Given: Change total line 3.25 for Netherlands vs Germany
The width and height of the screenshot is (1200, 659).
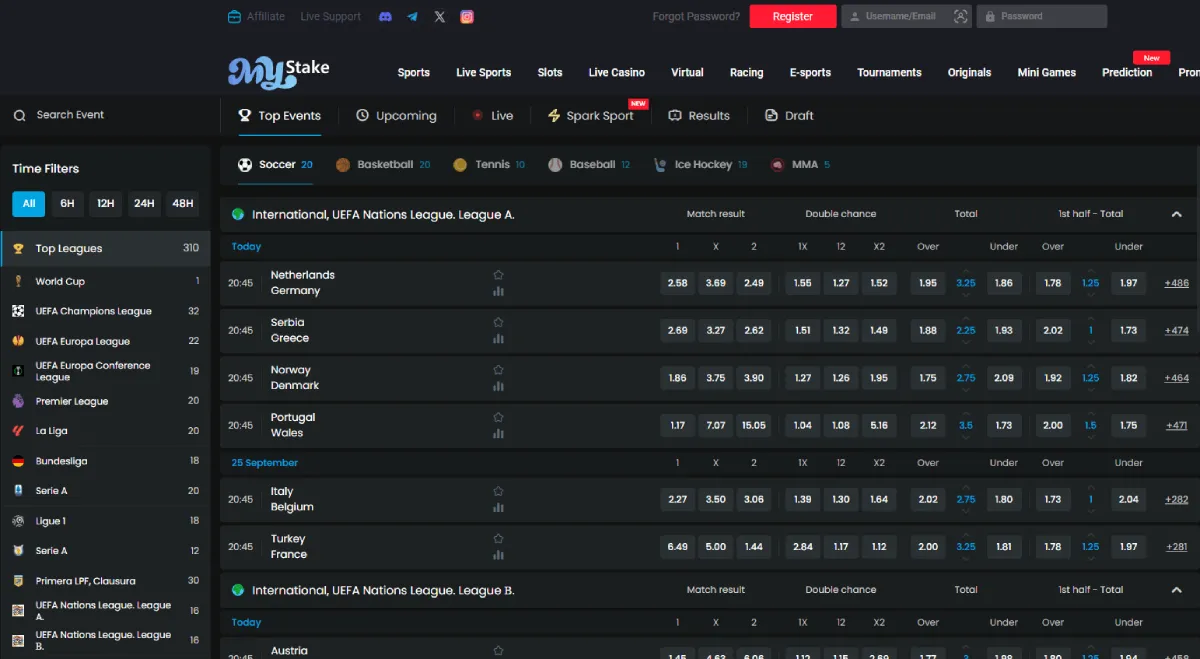Looking at the screenshot, I should pyautogui.click(x=966, y=283).
